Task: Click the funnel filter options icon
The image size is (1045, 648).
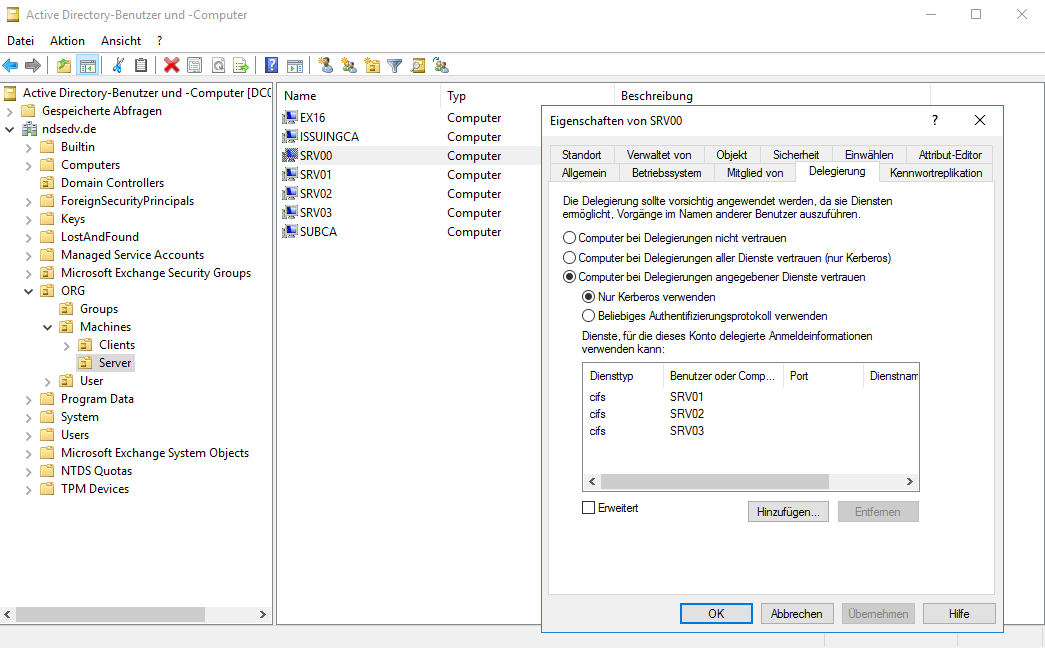Action: 395,65
